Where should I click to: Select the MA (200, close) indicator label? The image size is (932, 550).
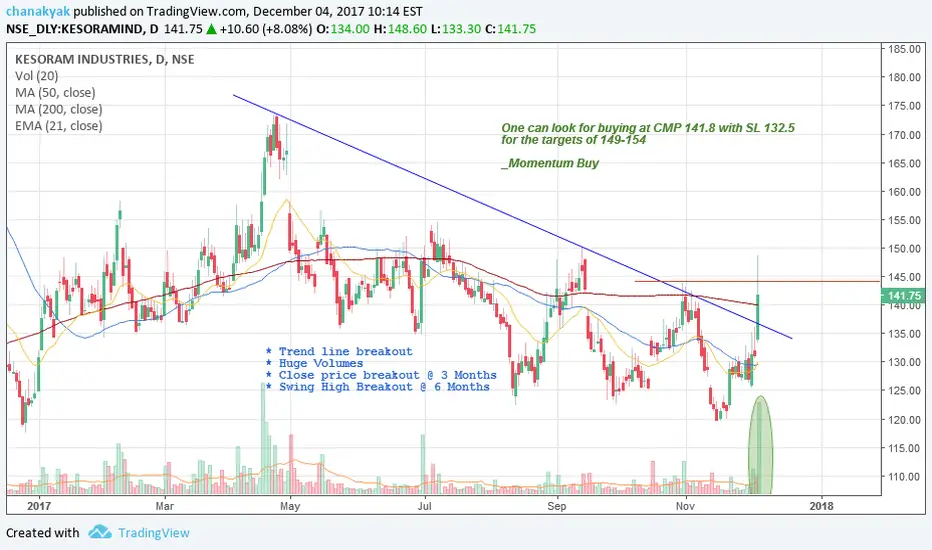click(59, 109)
